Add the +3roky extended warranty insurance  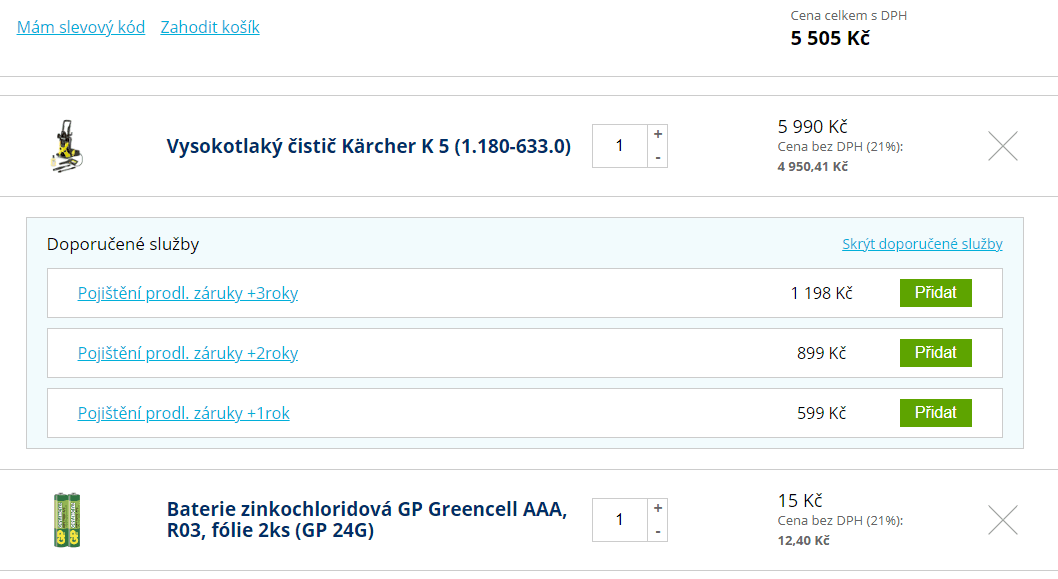935,292
